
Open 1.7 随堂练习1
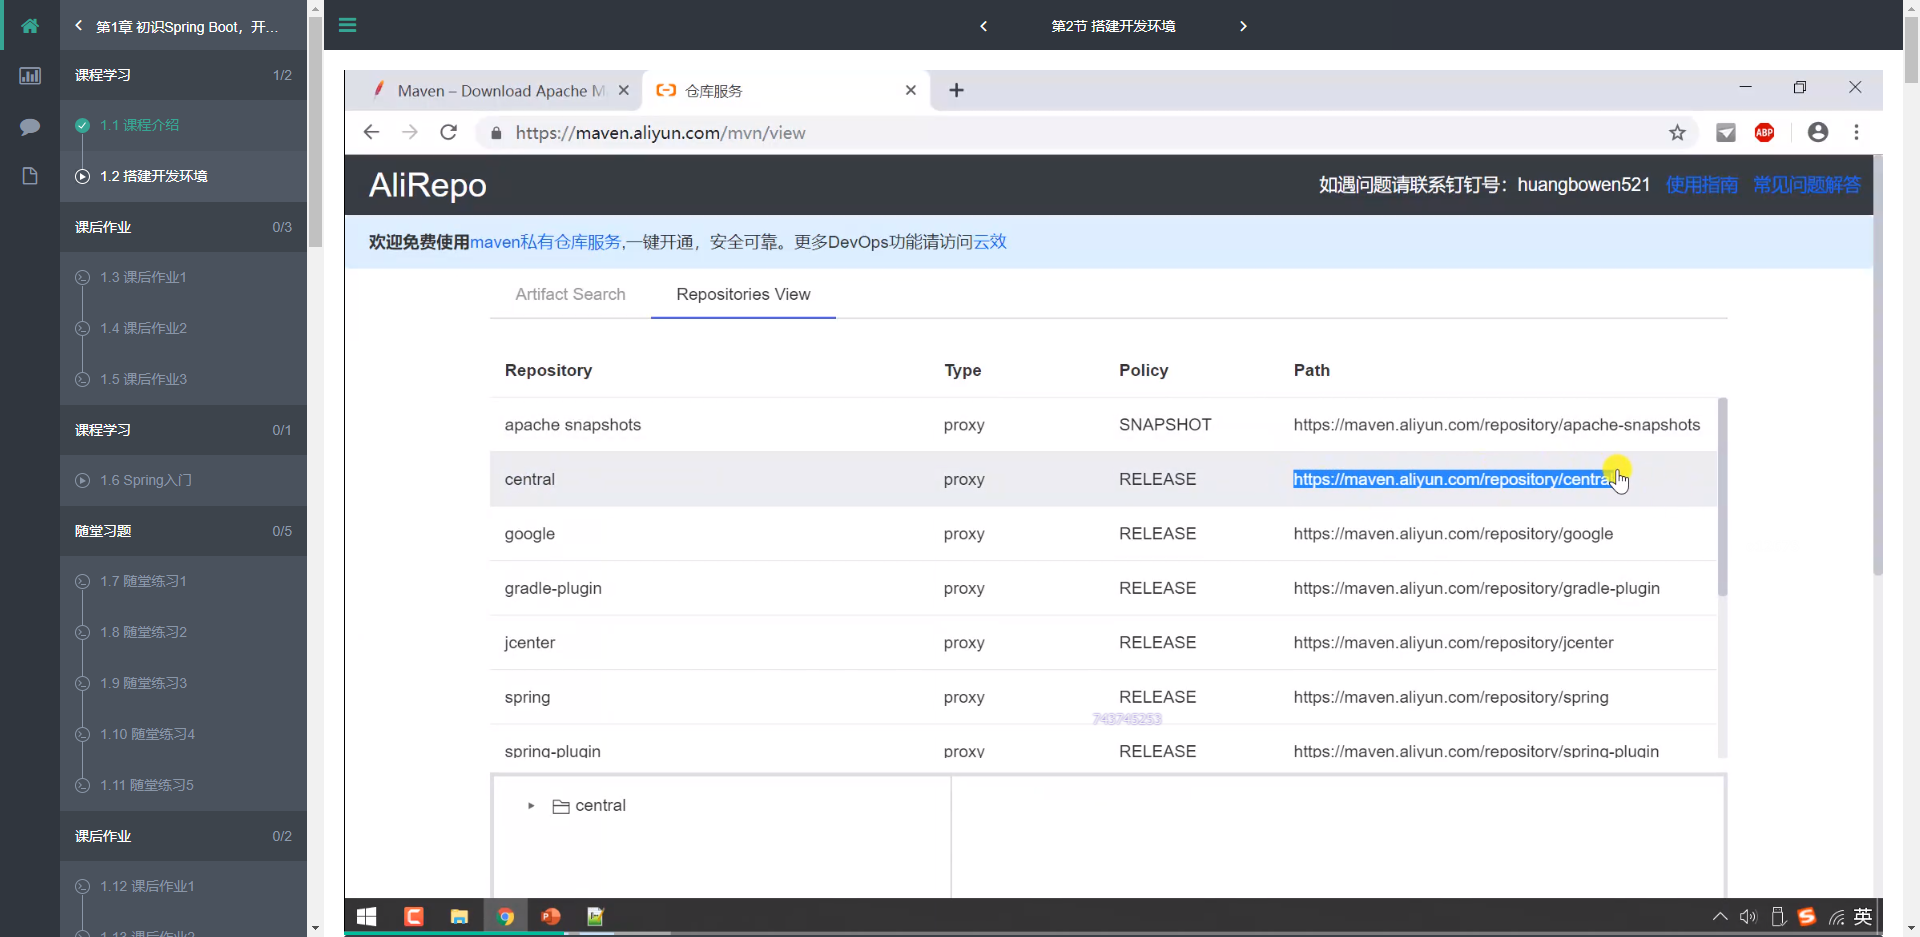pyautogui.click(x=183, y=581)
